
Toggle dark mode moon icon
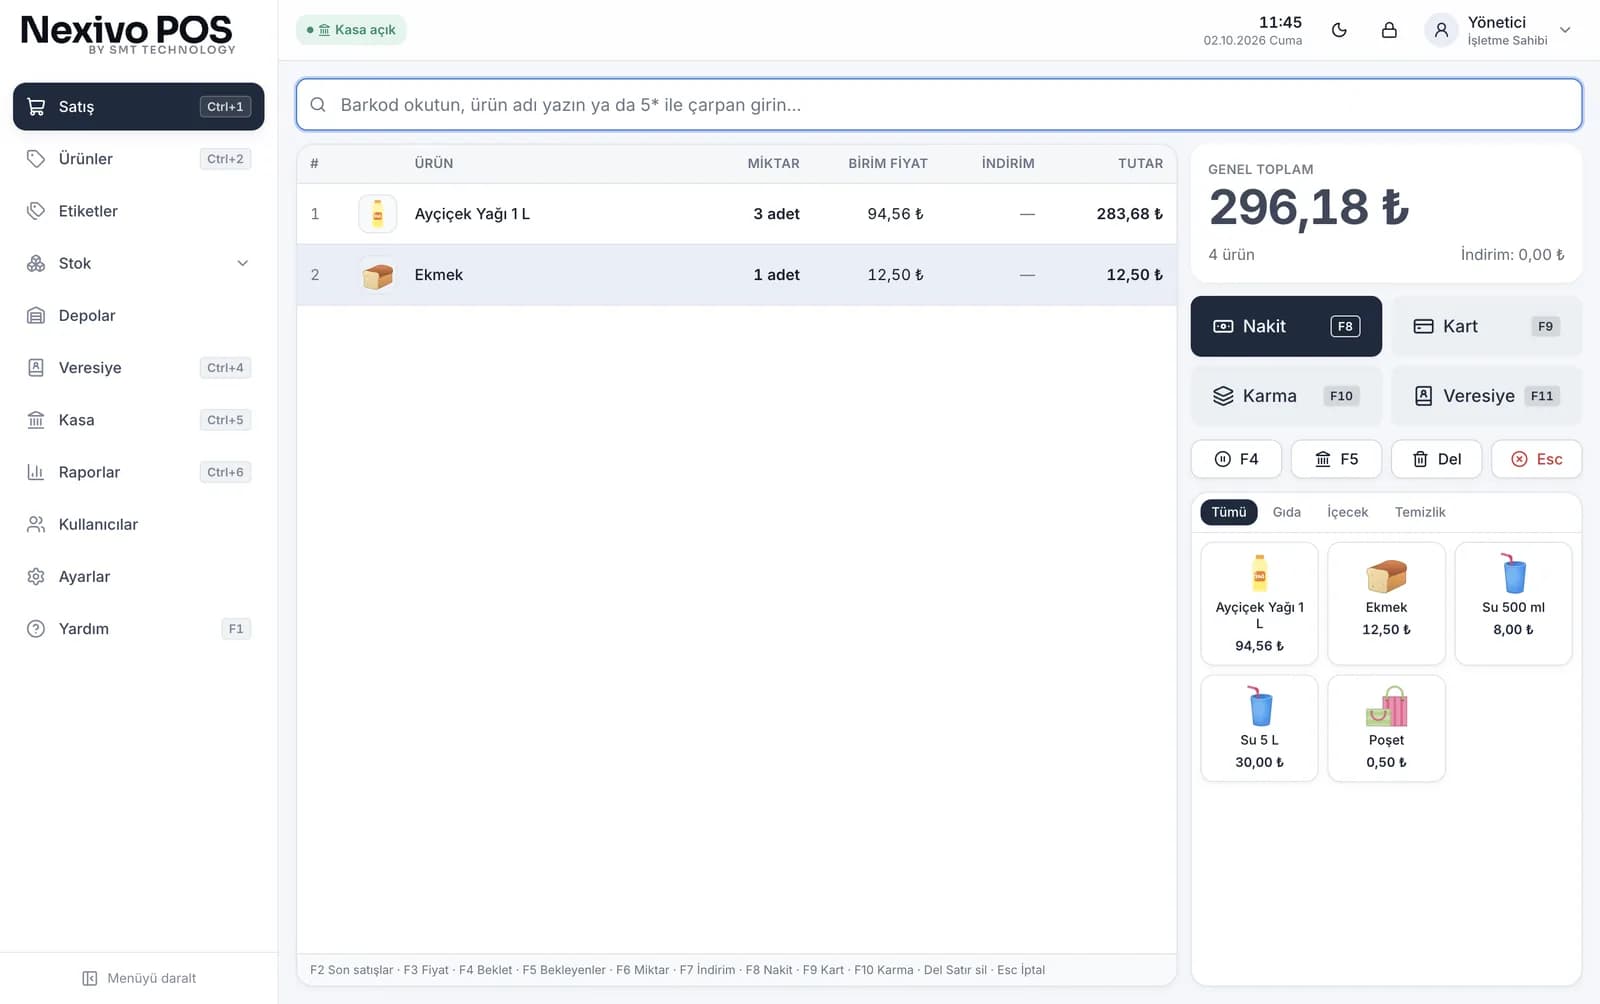click(x=1339, y=30)
